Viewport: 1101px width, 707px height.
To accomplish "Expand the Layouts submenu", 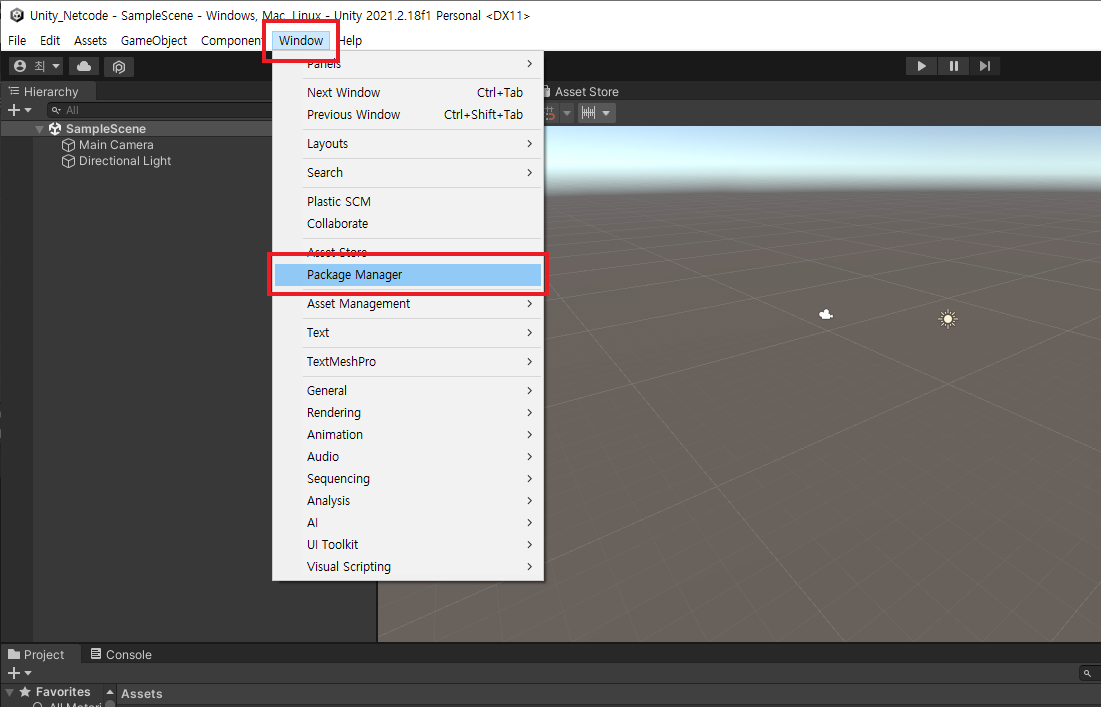I will tap(408, 143).
